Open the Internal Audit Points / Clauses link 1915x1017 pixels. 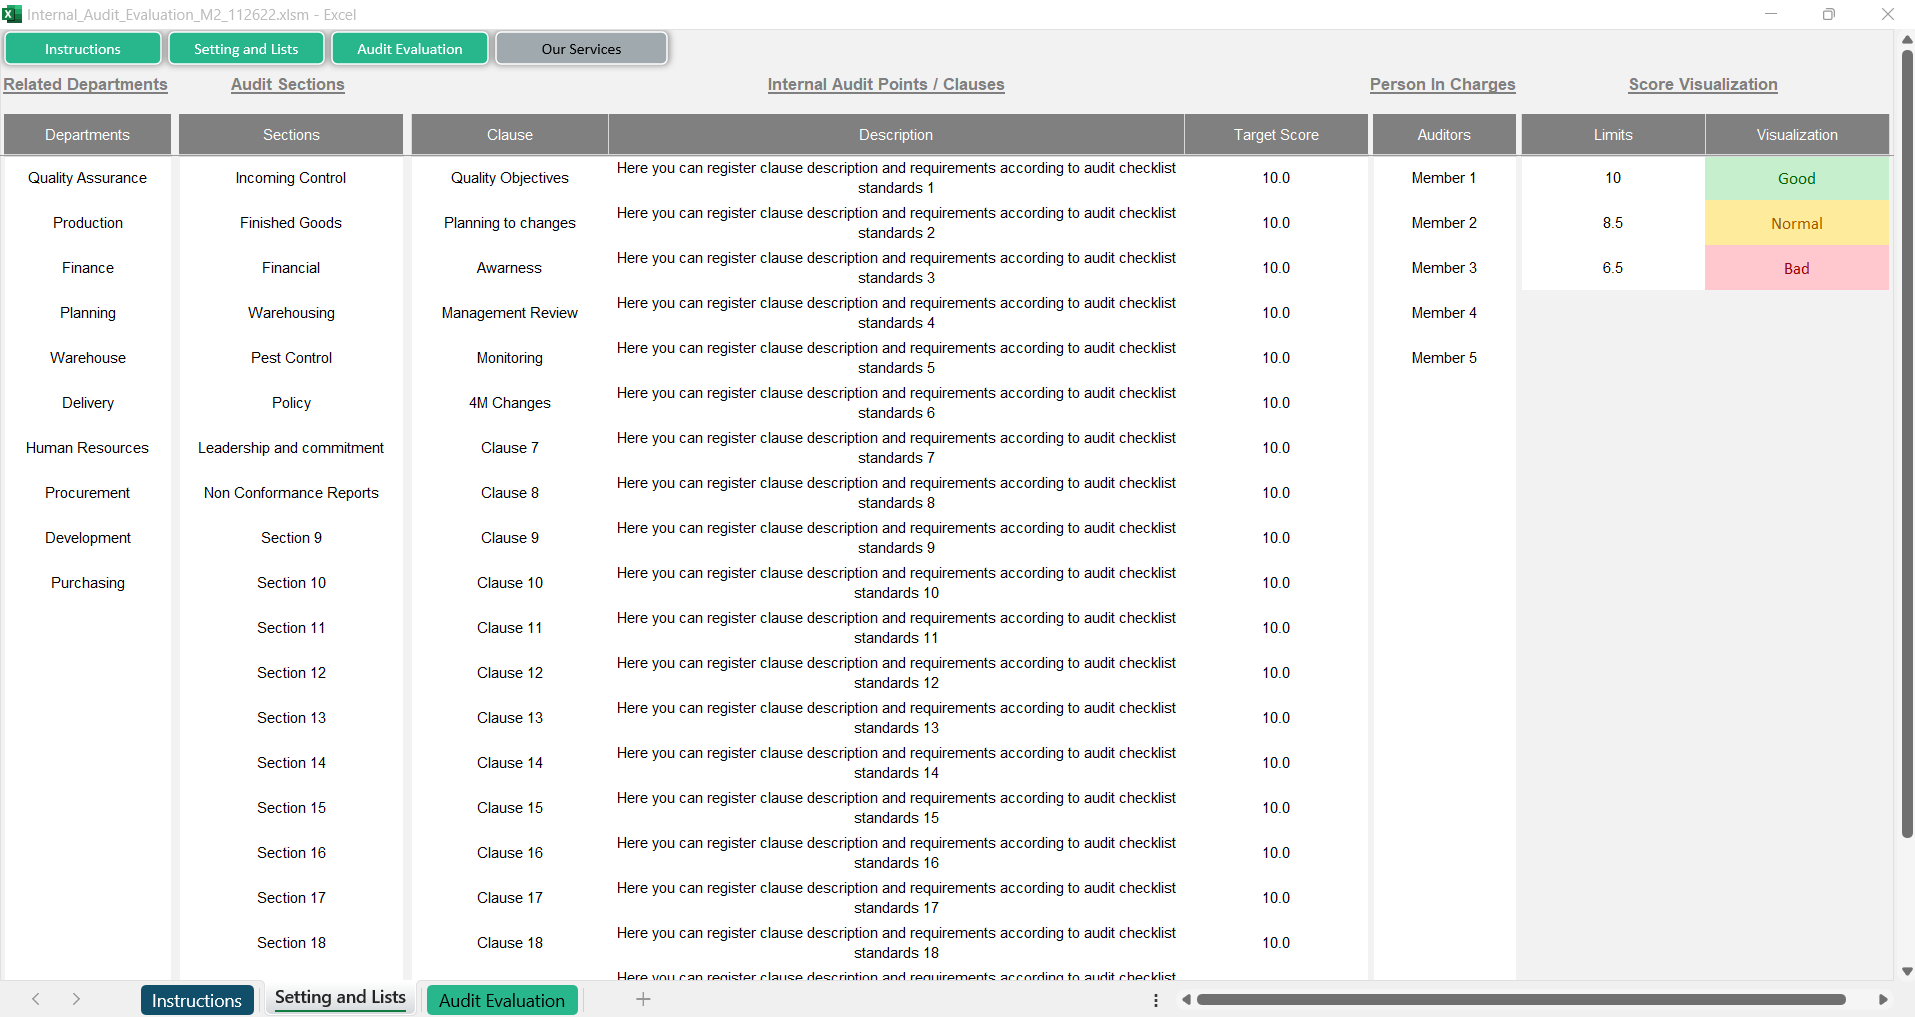(885, 85)
